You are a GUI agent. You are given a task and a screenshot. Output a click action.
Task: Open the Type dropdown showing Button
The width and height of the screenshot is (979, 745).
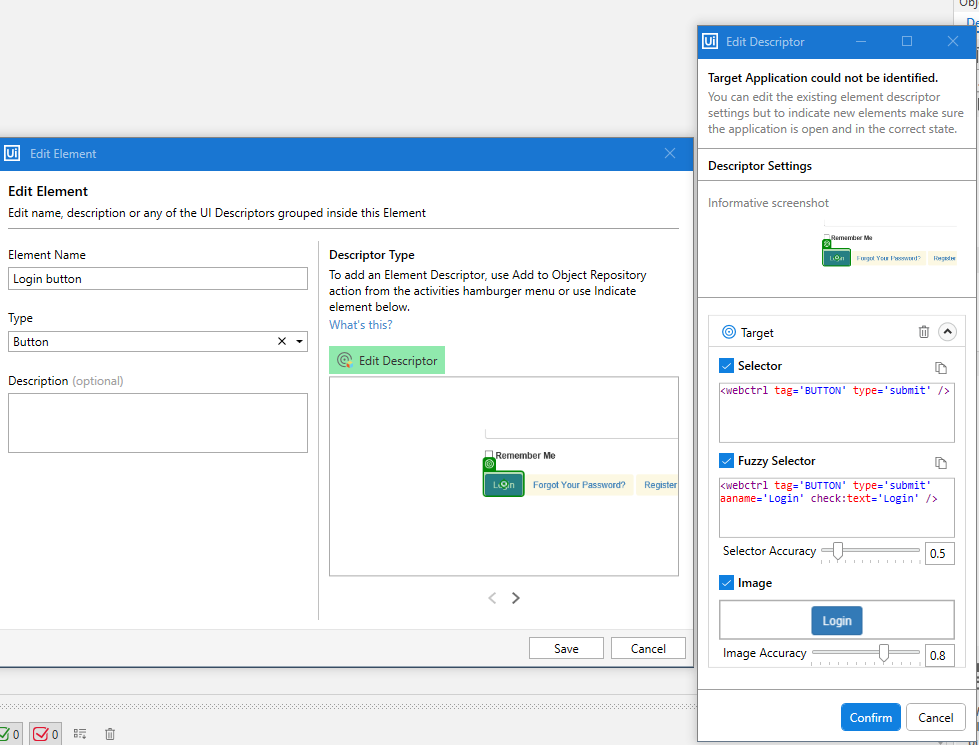pyautogui.click(x=300, y=342)
